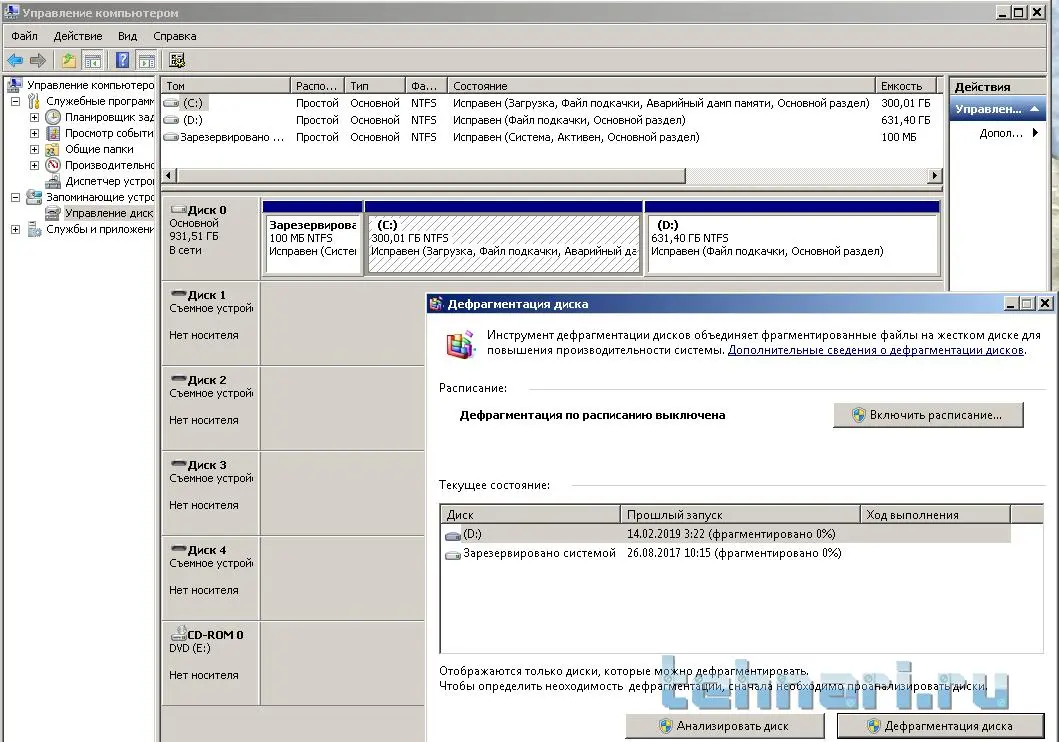The image size is (1059, 742).
Task: Select CD-ROM 0 DVD (E:) label
Action: (x=211, y=663)
